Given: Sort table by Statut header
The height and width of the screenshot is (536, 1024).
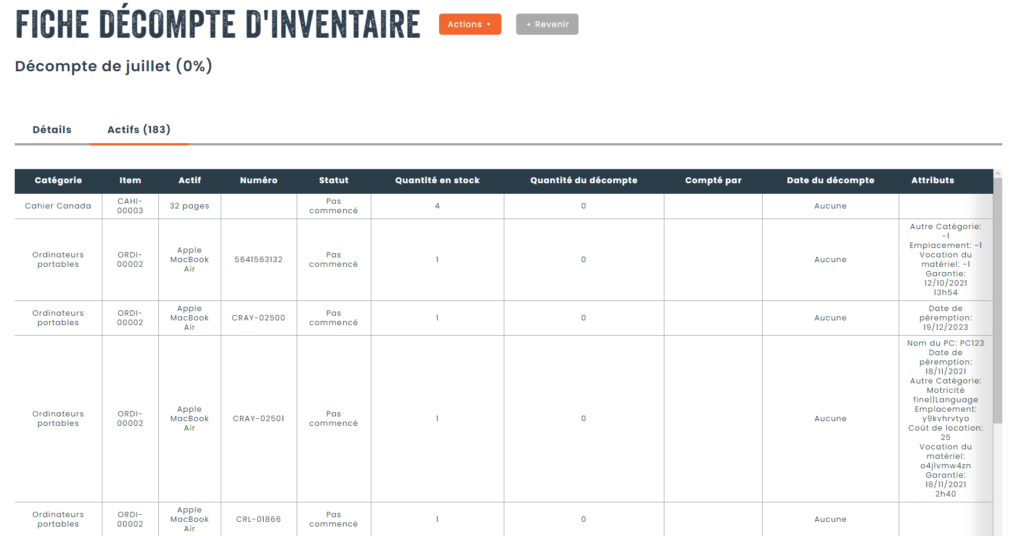Looking at the screenshot, I should [333, 181].
